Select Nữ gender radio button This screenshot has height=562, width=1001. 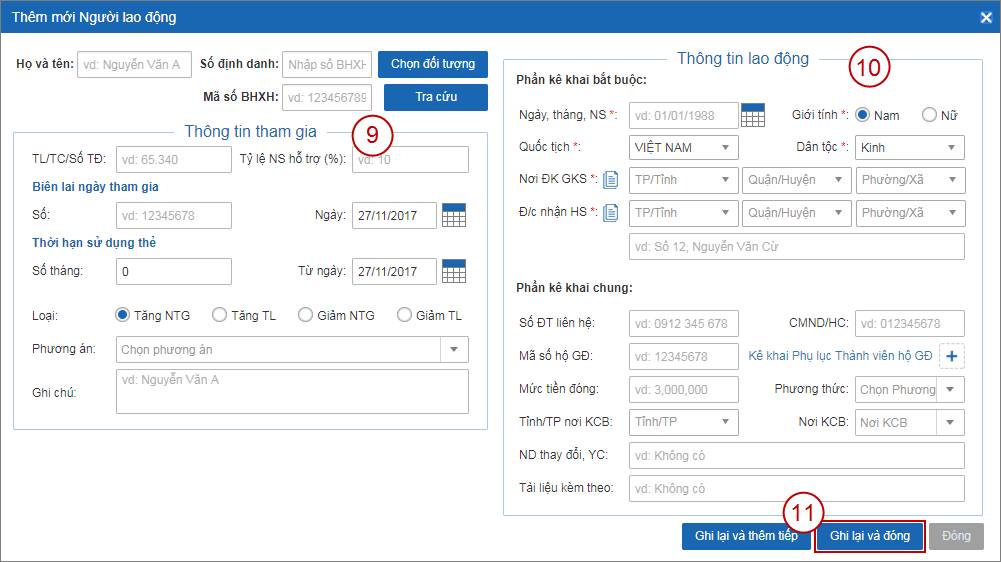click(x=929, y=115)
